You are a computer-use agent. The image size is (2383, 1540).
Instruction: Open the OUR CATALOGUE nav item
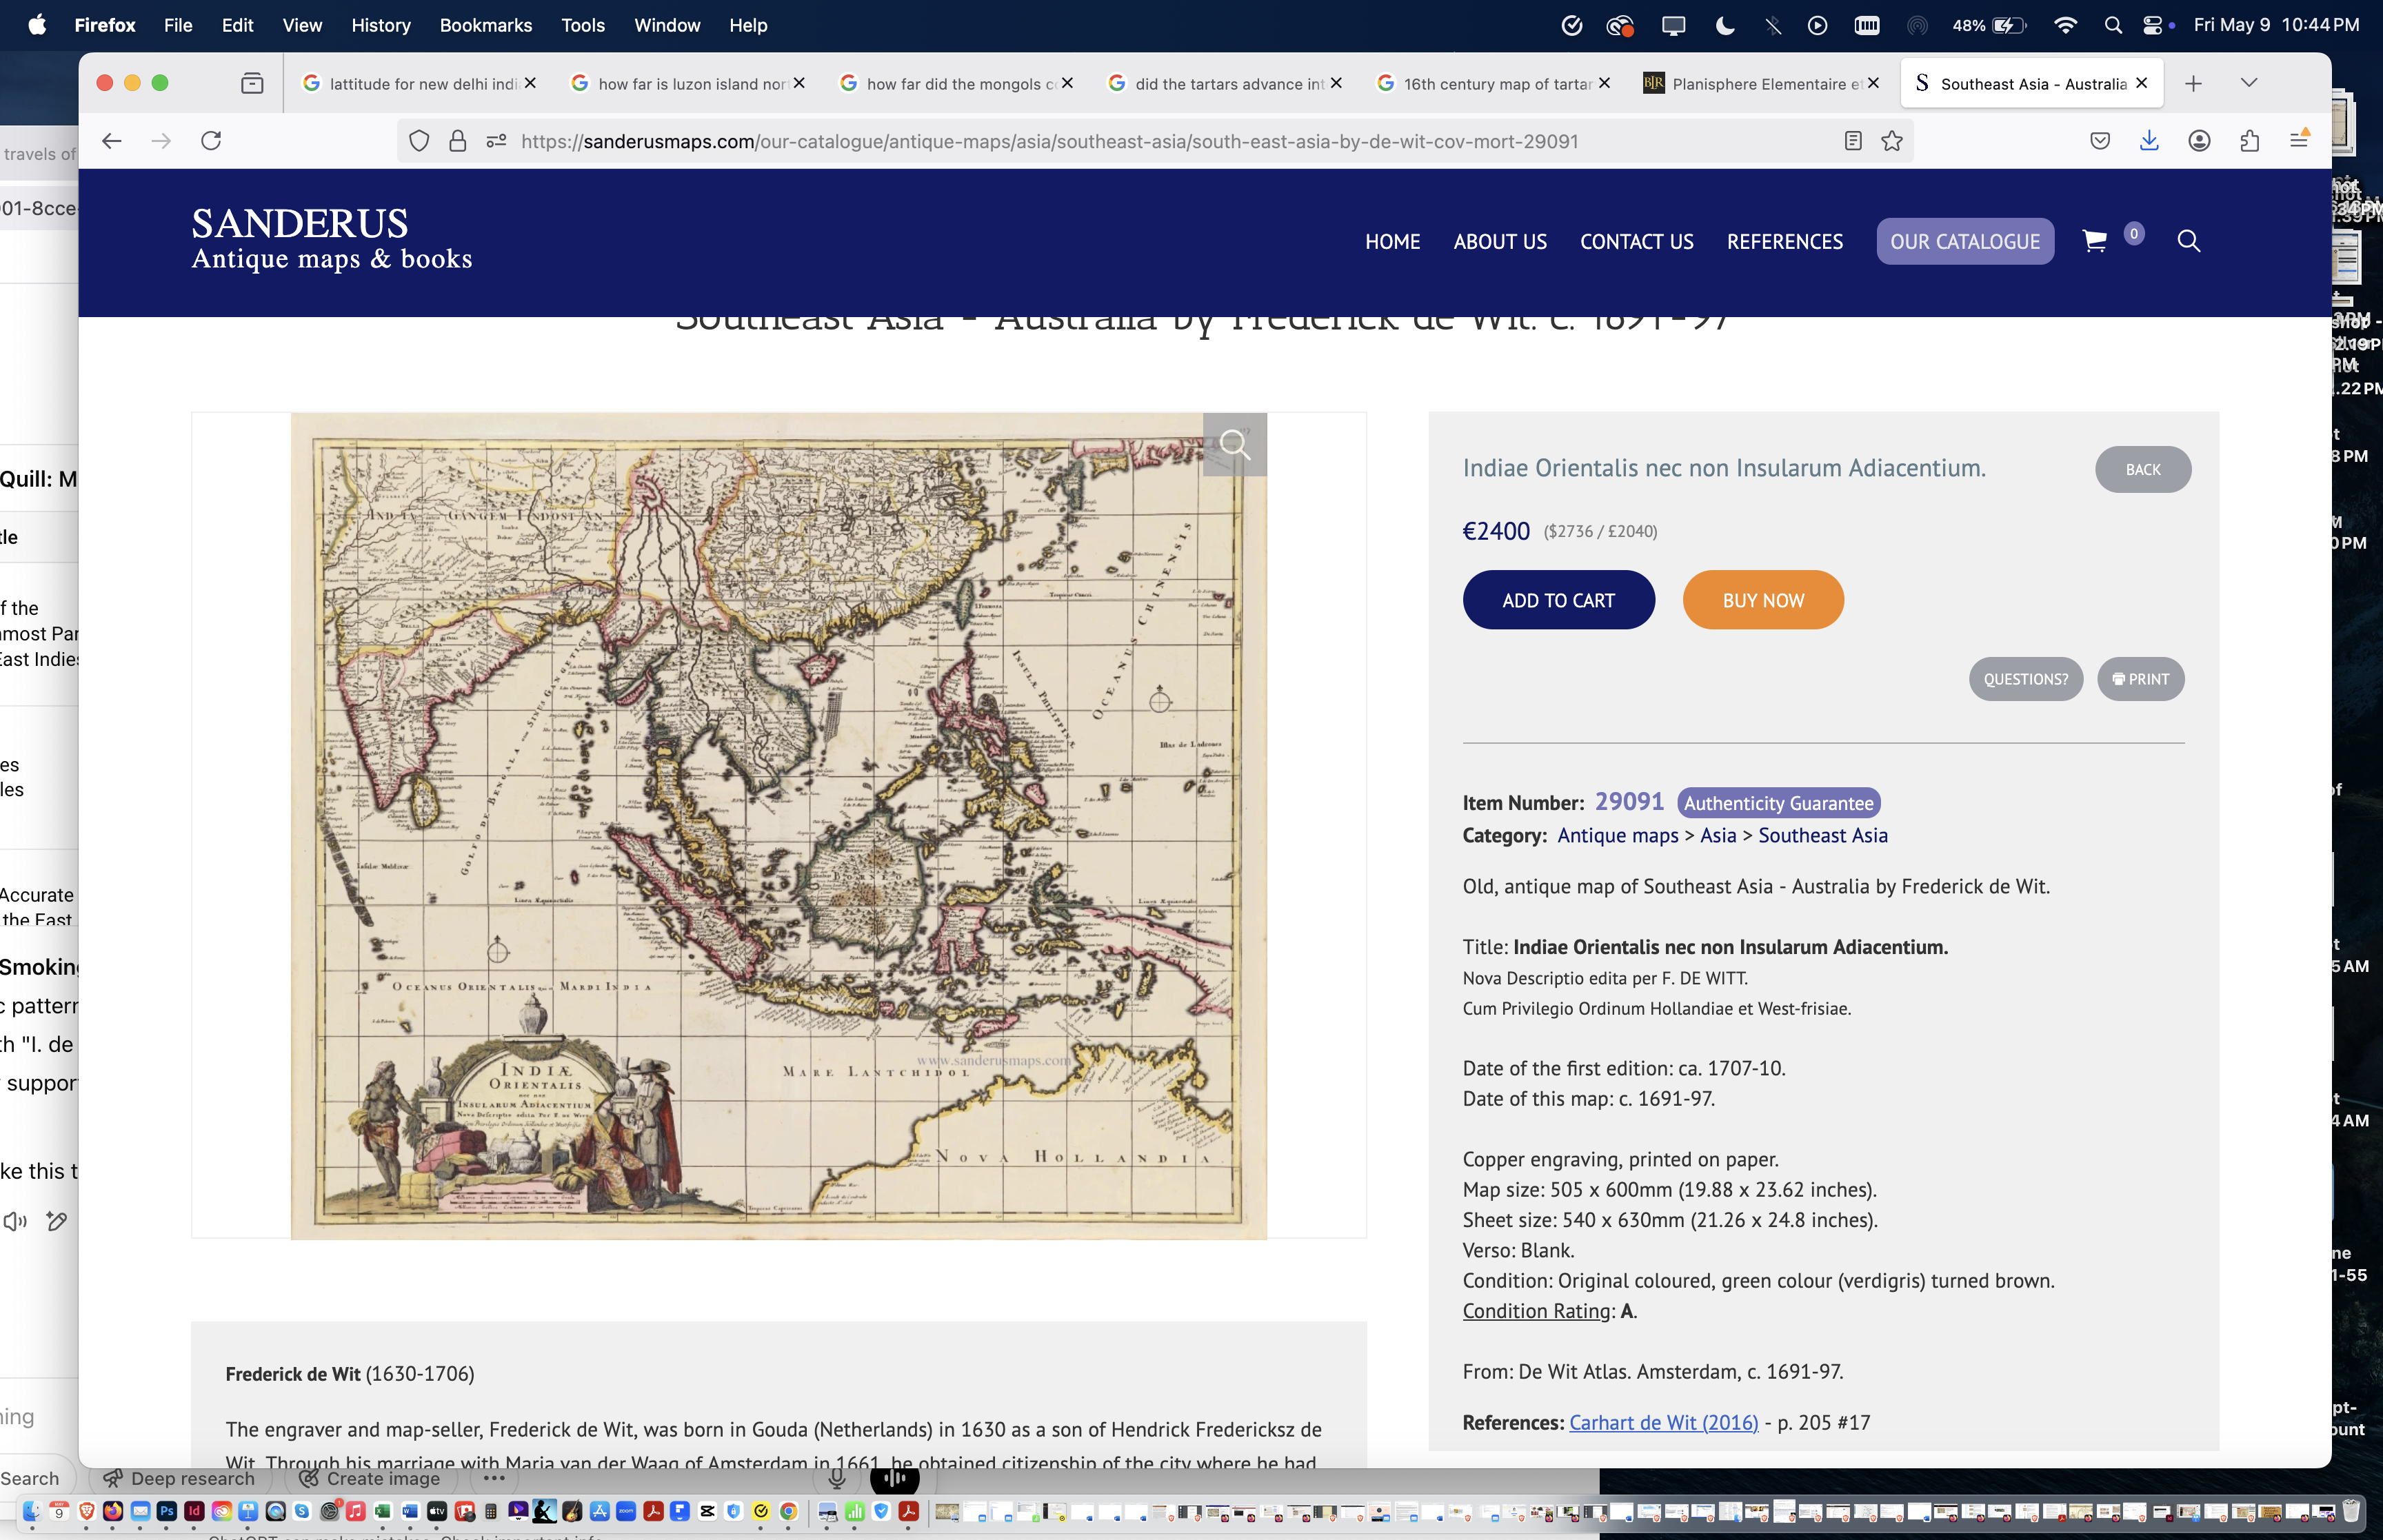click(x=1964, y=241)
